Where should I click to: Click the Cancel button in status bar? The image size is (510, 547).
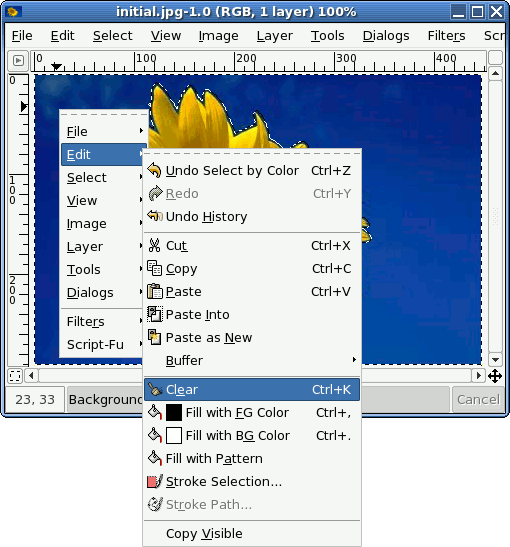478,399
